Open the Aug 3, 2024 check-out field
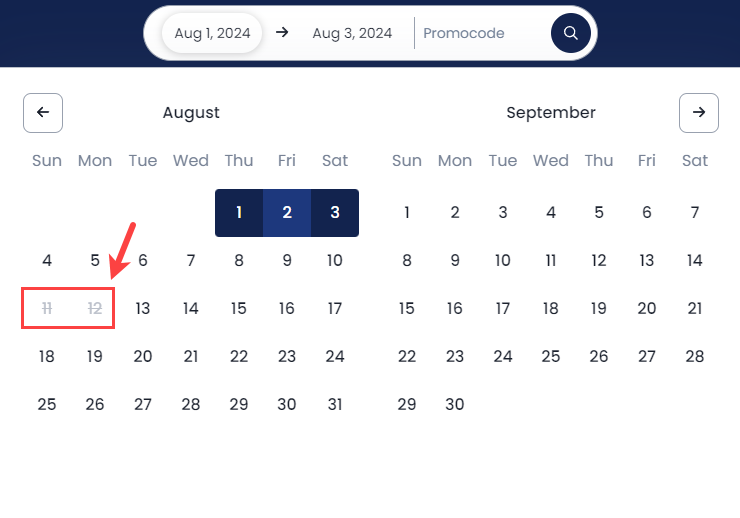 [x=352, y=33]
